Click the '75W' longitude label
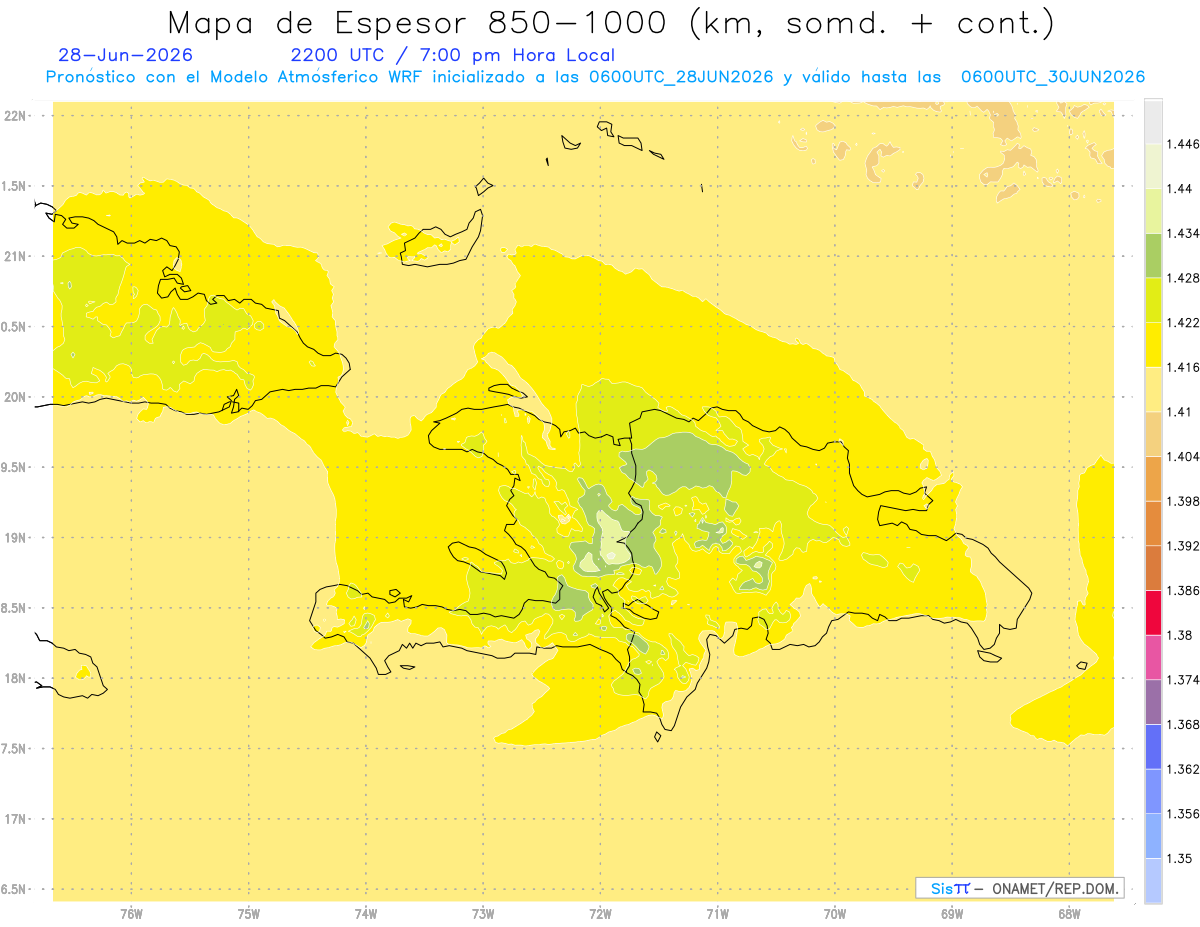 [x=248, y=915]
